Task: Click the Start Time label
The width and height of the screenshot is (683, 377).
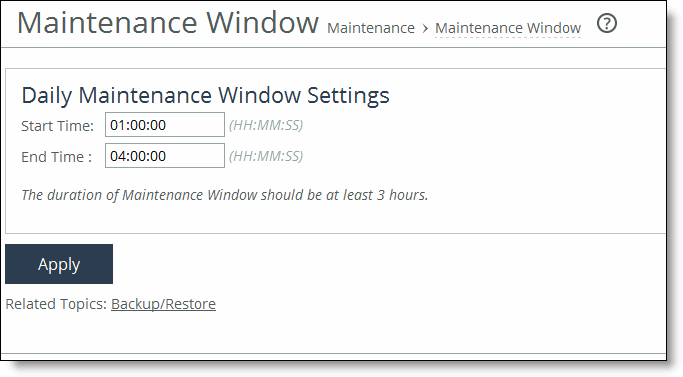Action: (57, 126)
